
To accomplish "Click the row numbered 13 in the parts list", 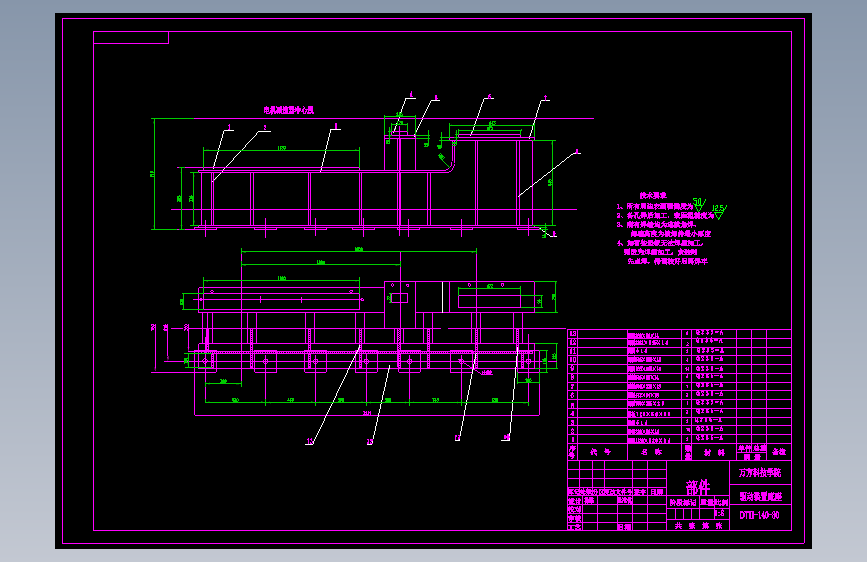I will (680, 334).
